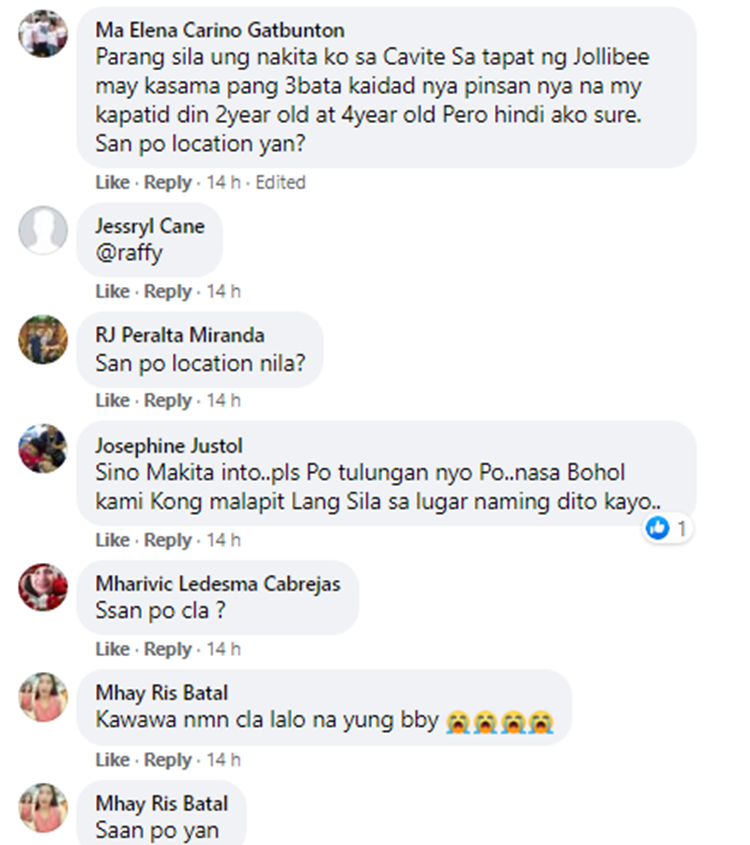This screenshot has width=750, height=845.
Task: Open the Ma Elena Carino Gatbunton name link
Action: tap(220, 30)
